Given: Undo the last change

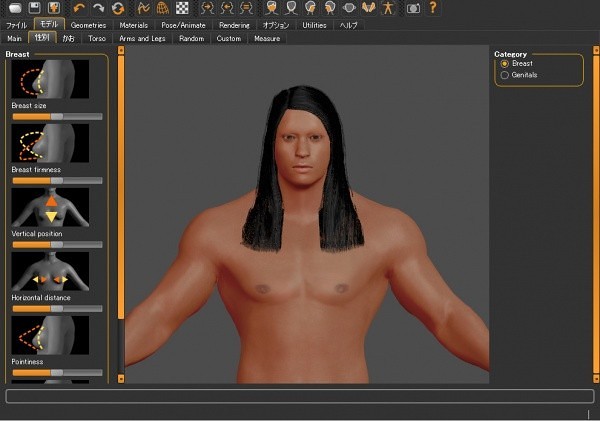Looking at the screenshot, I should (x=79, y=8).
